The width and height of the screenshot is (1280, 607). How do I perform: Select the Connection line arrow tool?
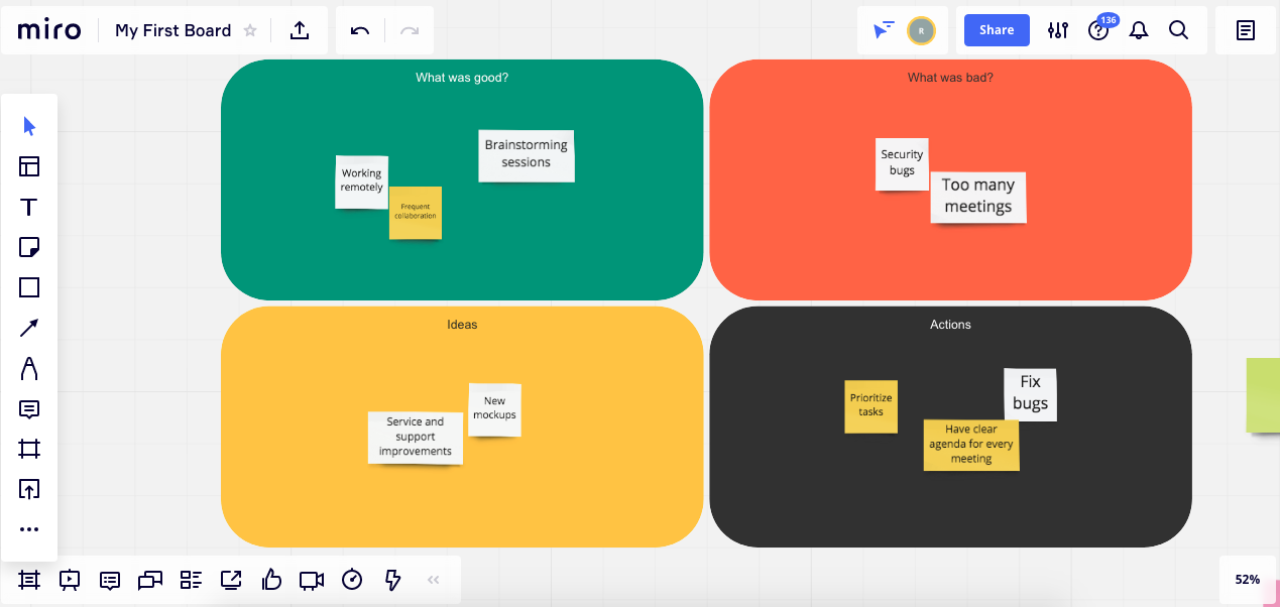point(29,328)
